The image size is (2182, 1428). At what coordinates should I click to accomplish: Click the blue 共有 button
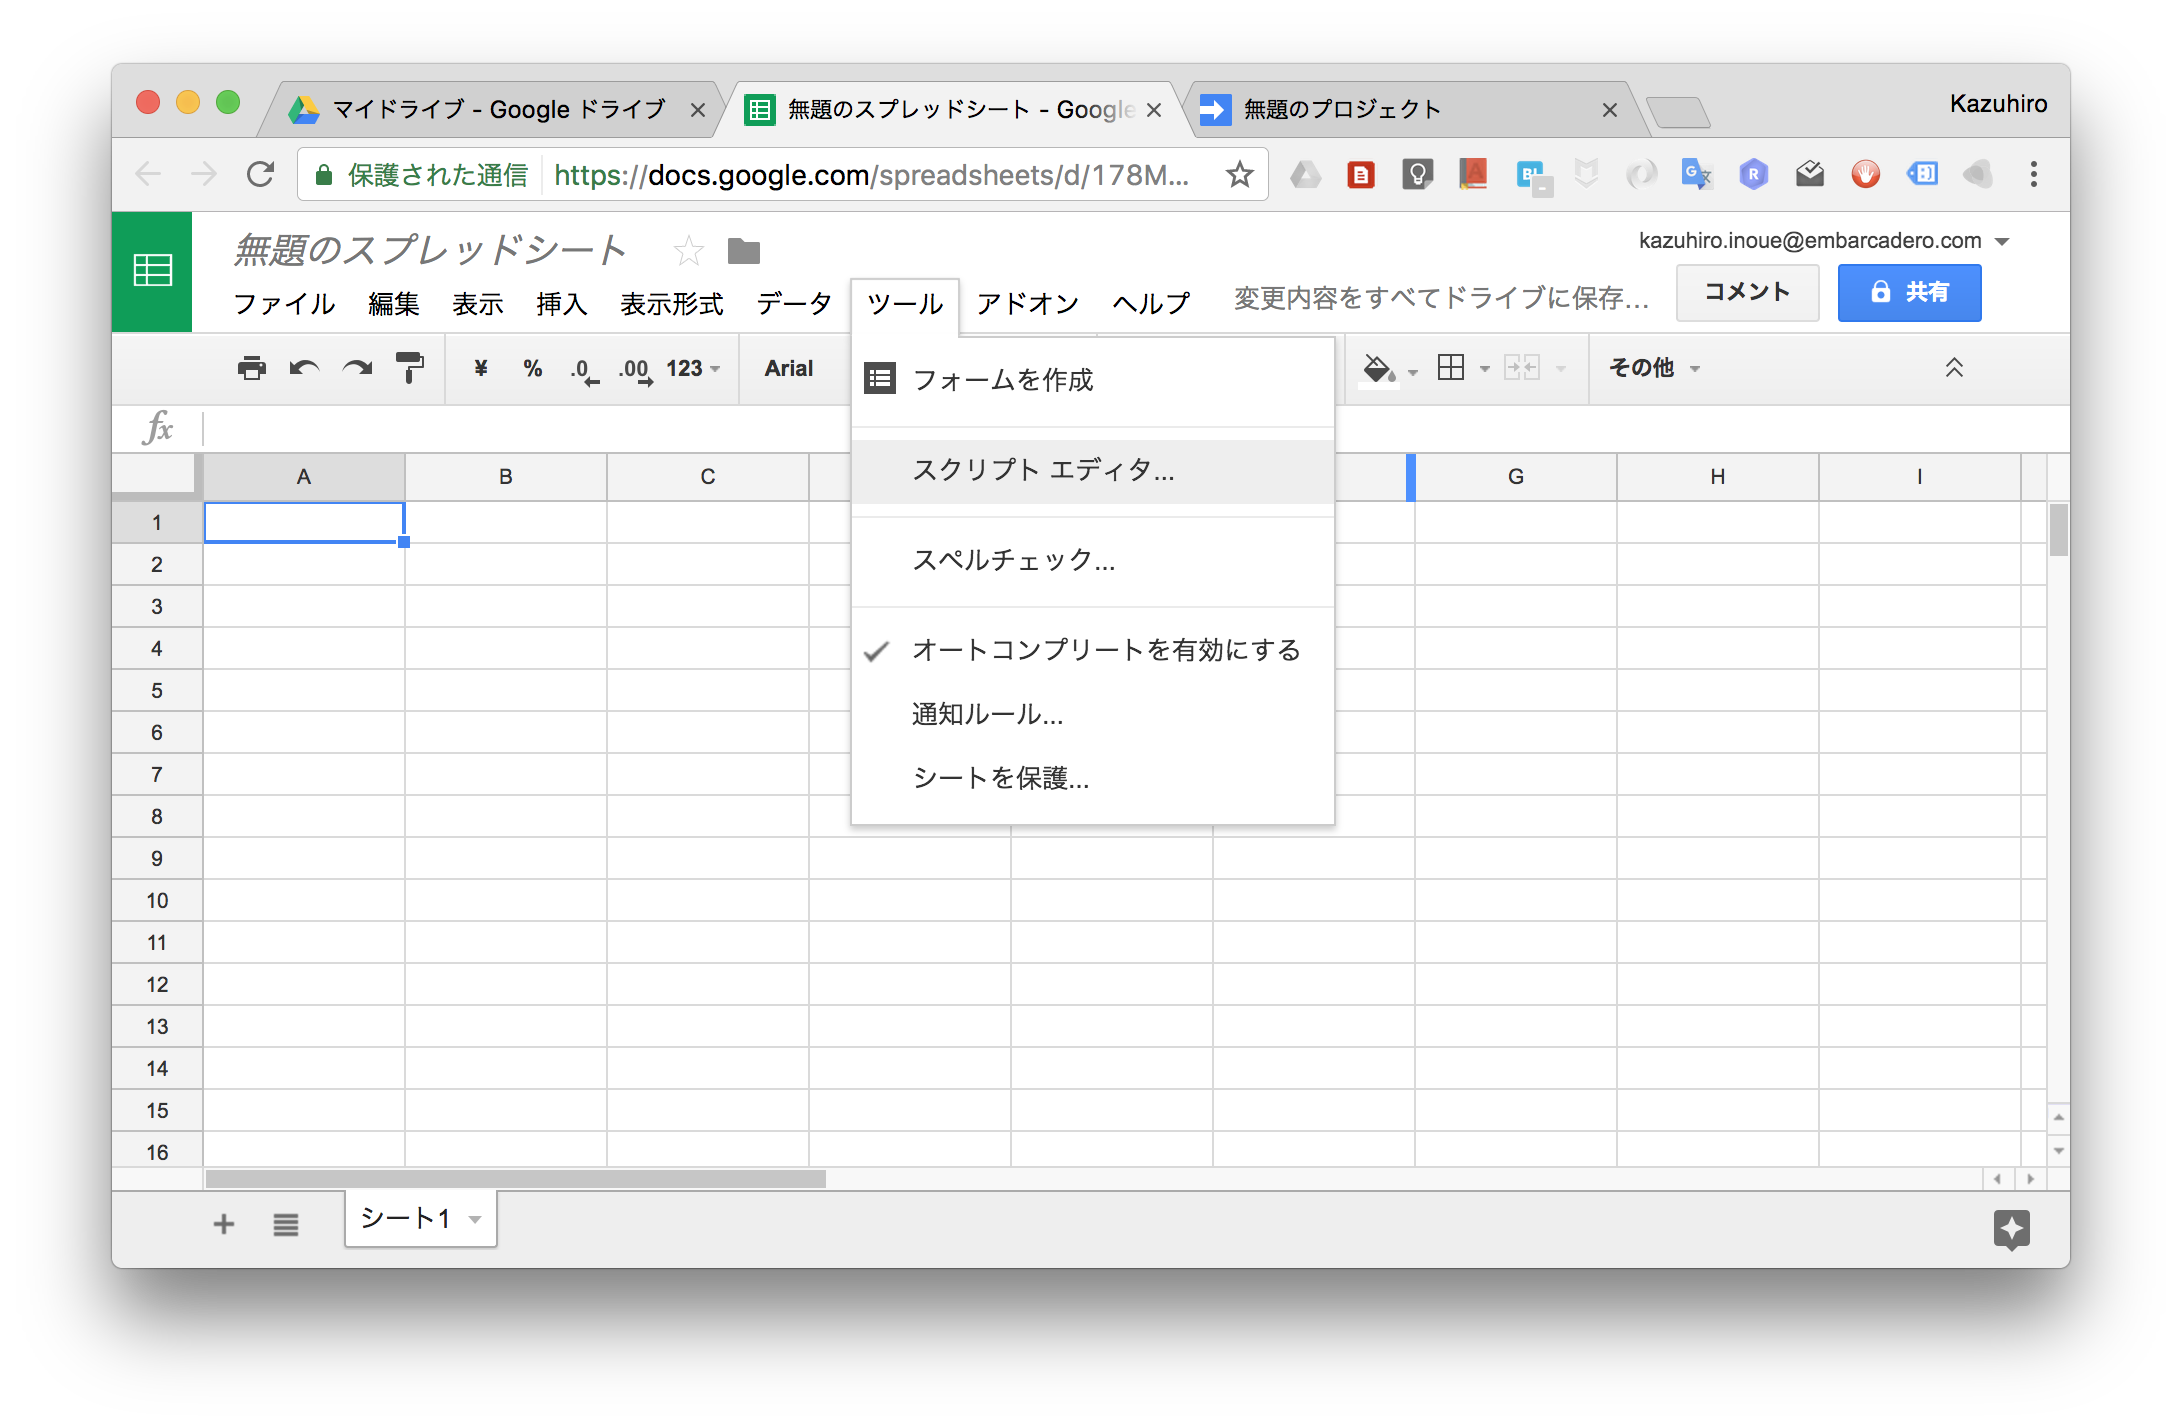point(1909,292)
